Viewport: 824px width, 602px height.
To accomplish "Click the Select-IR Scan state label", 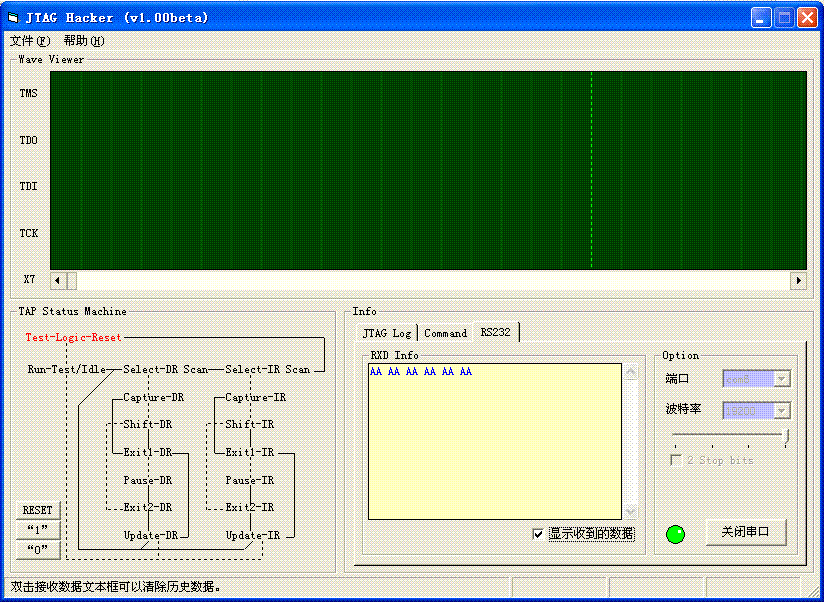I will [267, 369].
